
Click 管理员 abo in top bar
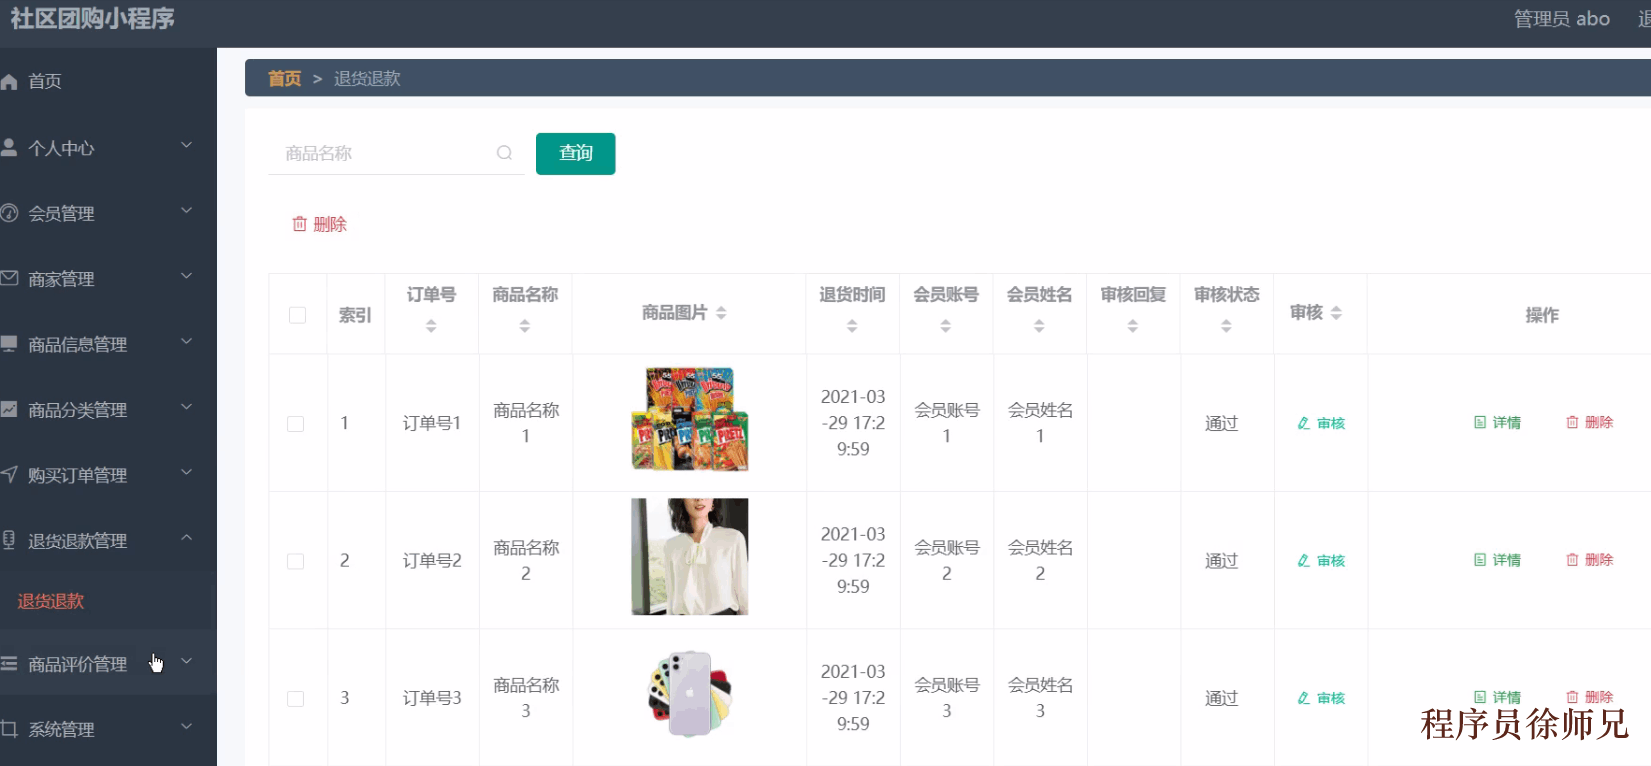tap(1561, 19)
